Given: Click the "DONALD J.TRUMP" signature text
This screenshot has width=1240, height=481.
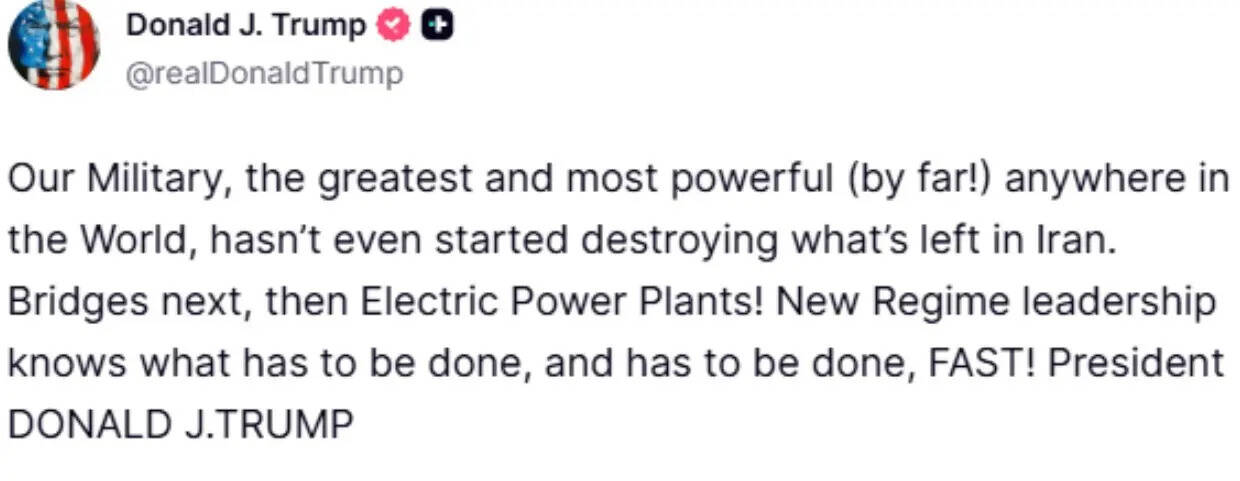Looking at the screenshot, I should point(180,424).
